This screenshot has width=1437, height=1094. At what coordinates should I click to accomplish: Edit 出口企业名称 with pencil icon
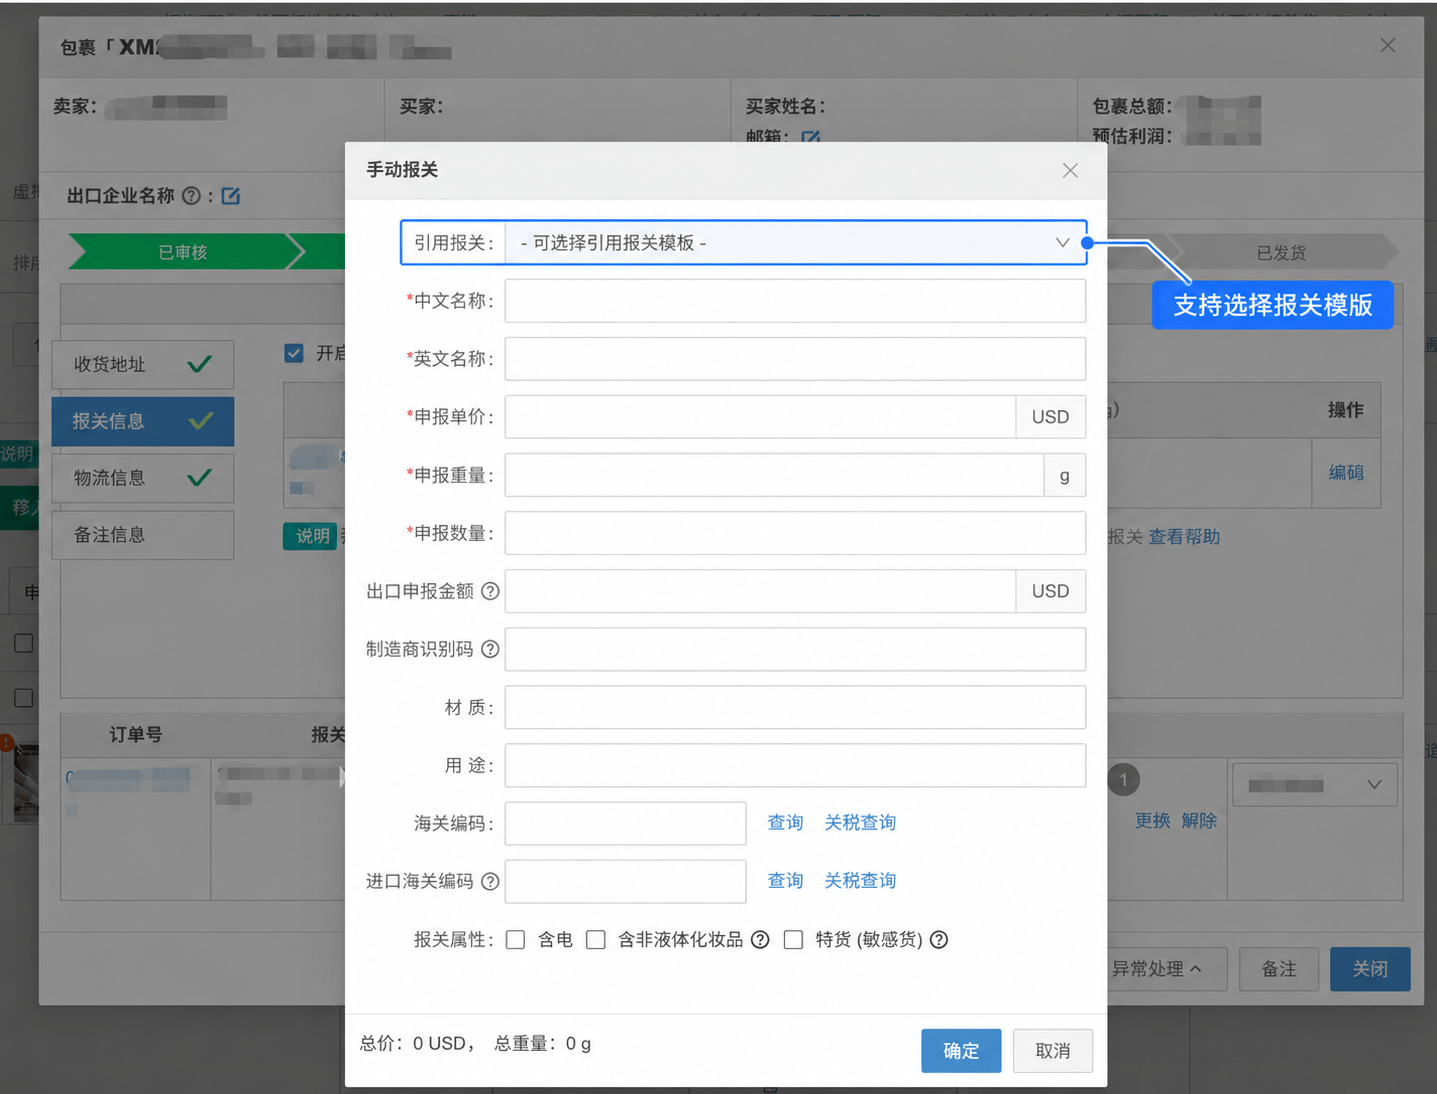[231, 196]
